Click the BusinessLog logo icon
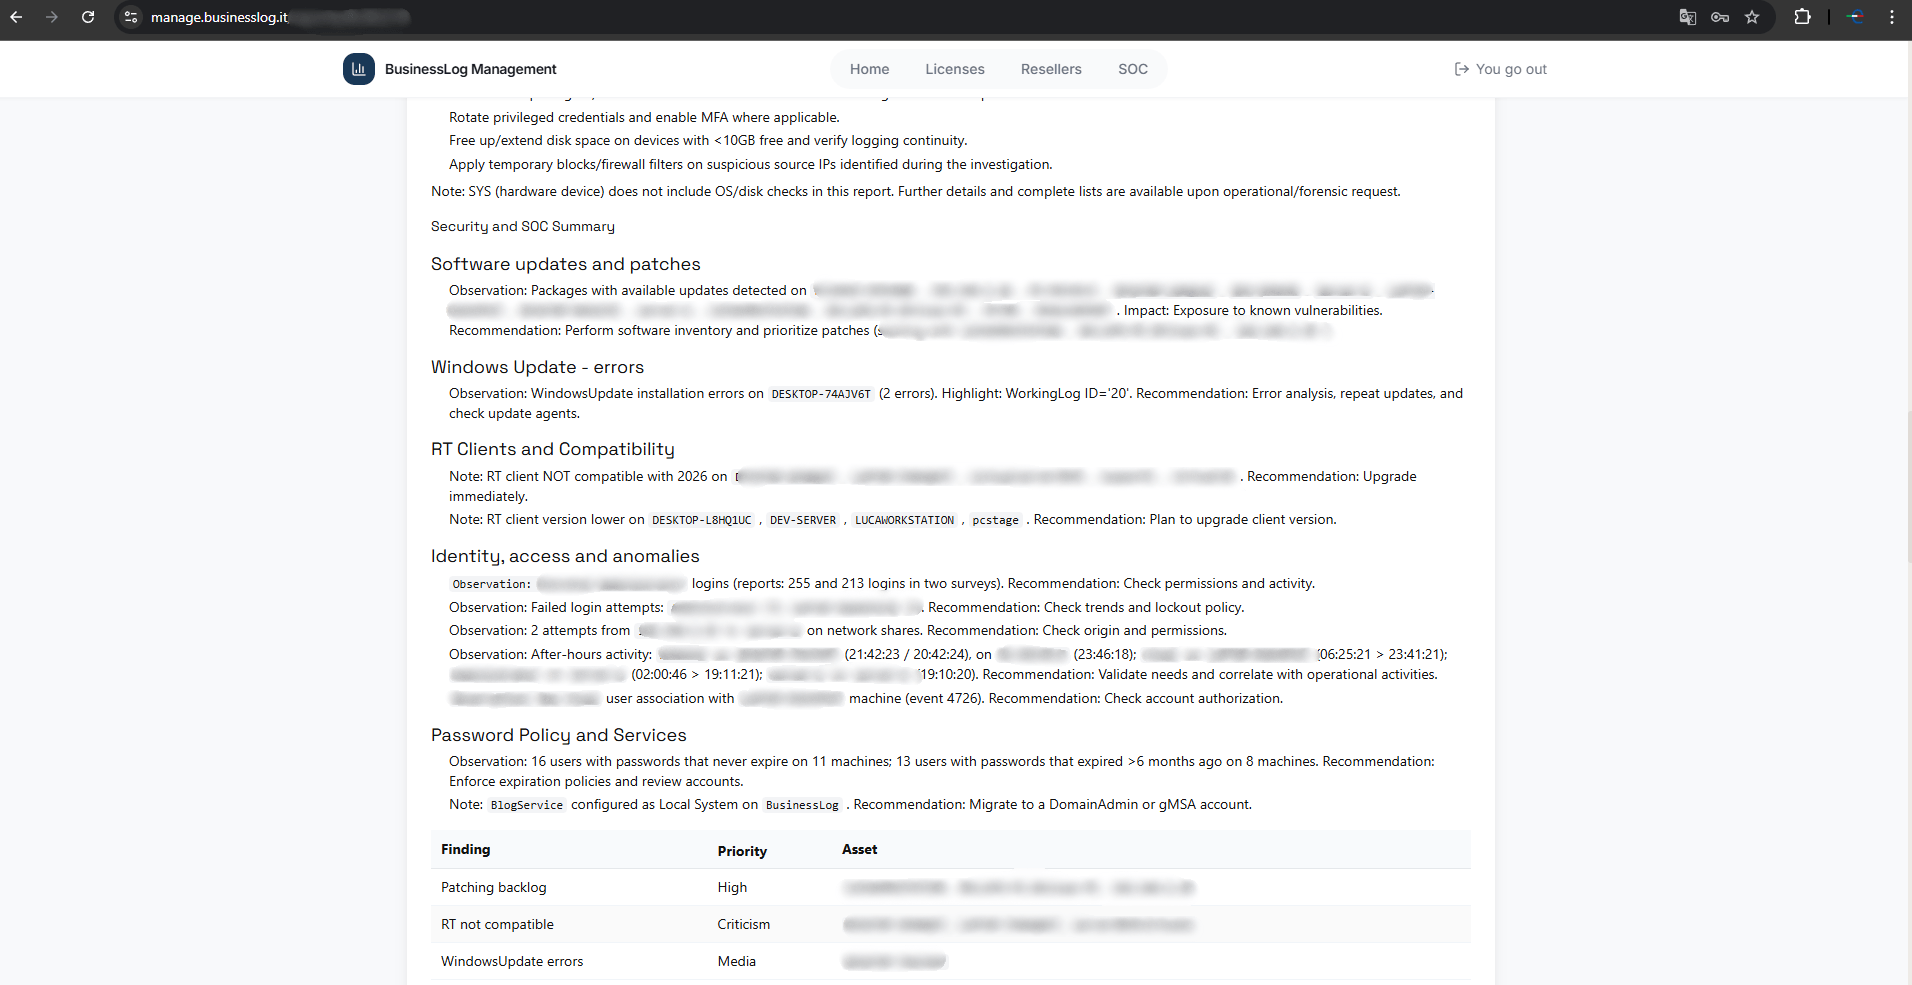The image size is (1912, 985). point(359,69)
